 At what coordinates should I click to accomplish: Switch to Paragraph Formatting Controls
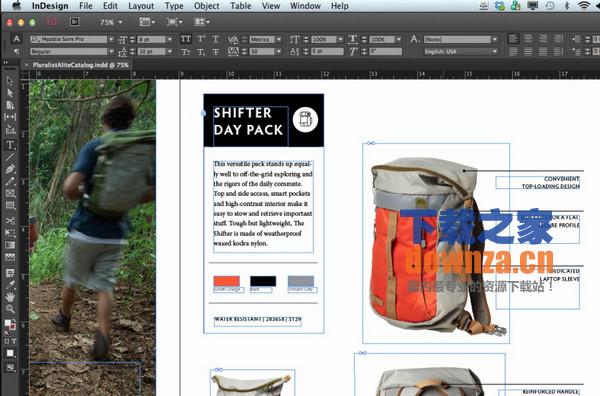pyautogui.click(x=16, y=51)
